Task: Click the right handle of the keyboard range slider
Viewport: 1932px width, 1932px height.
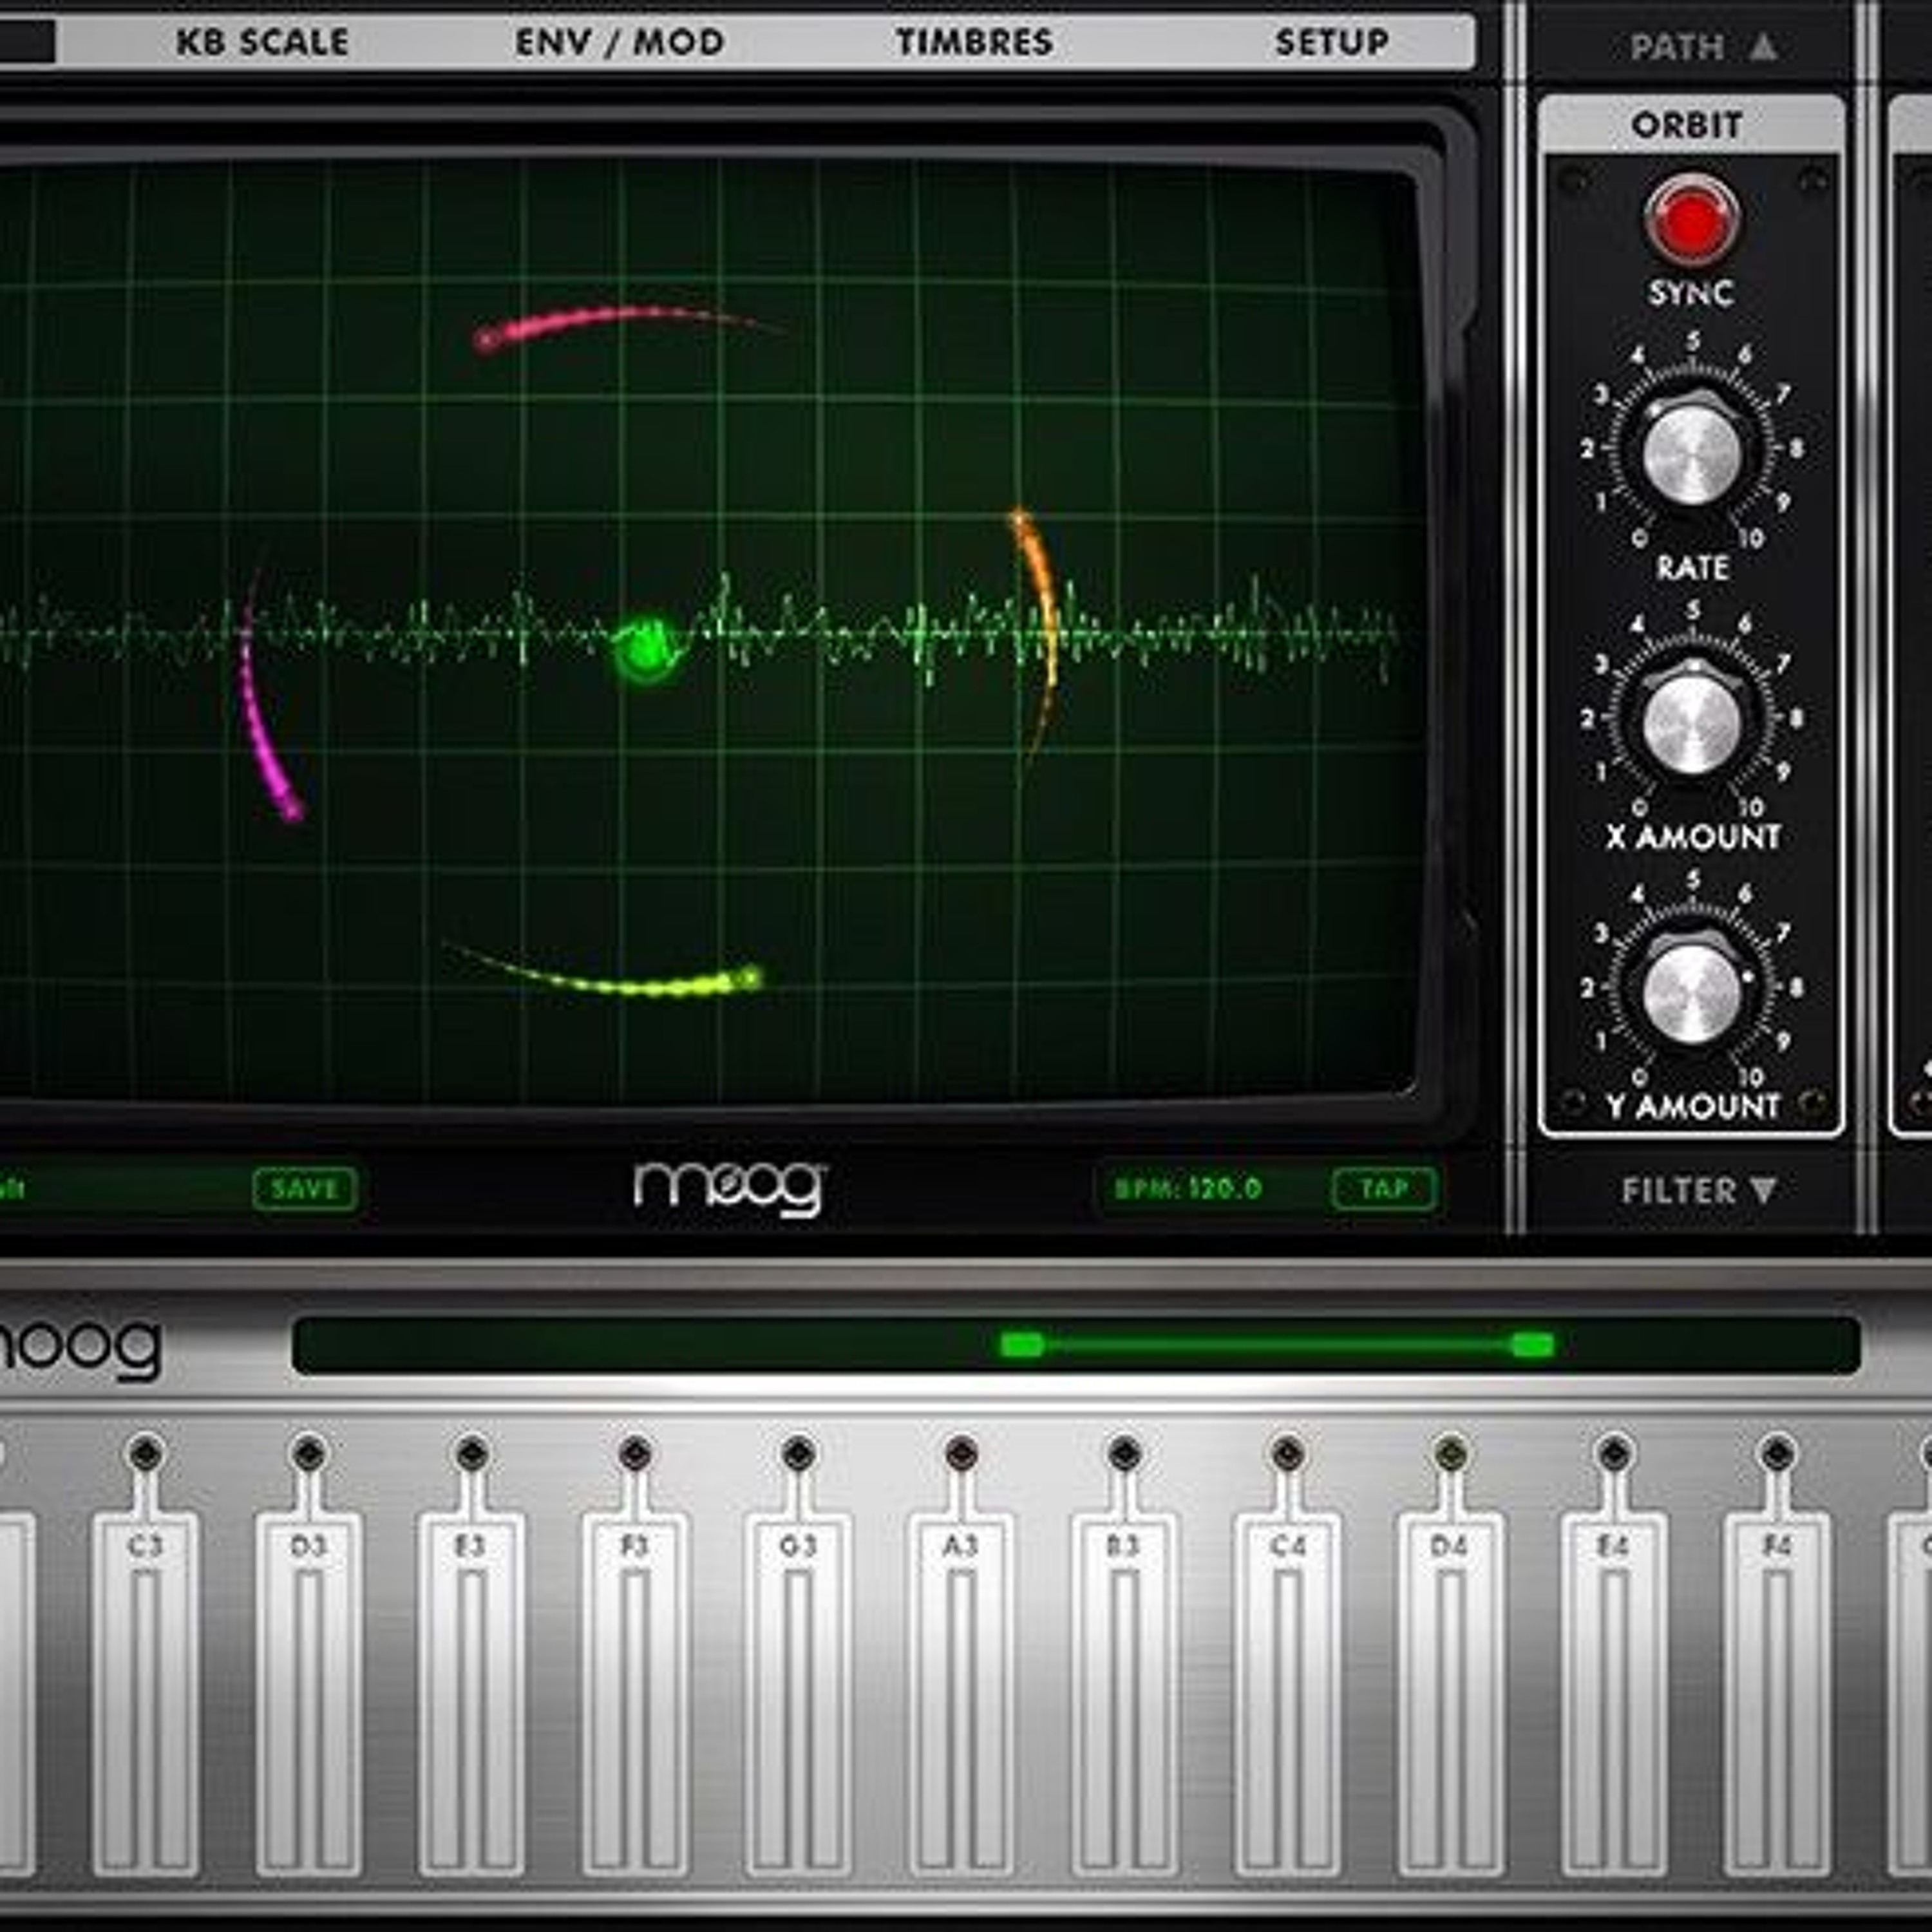Action: [x=1532, y=1345]
